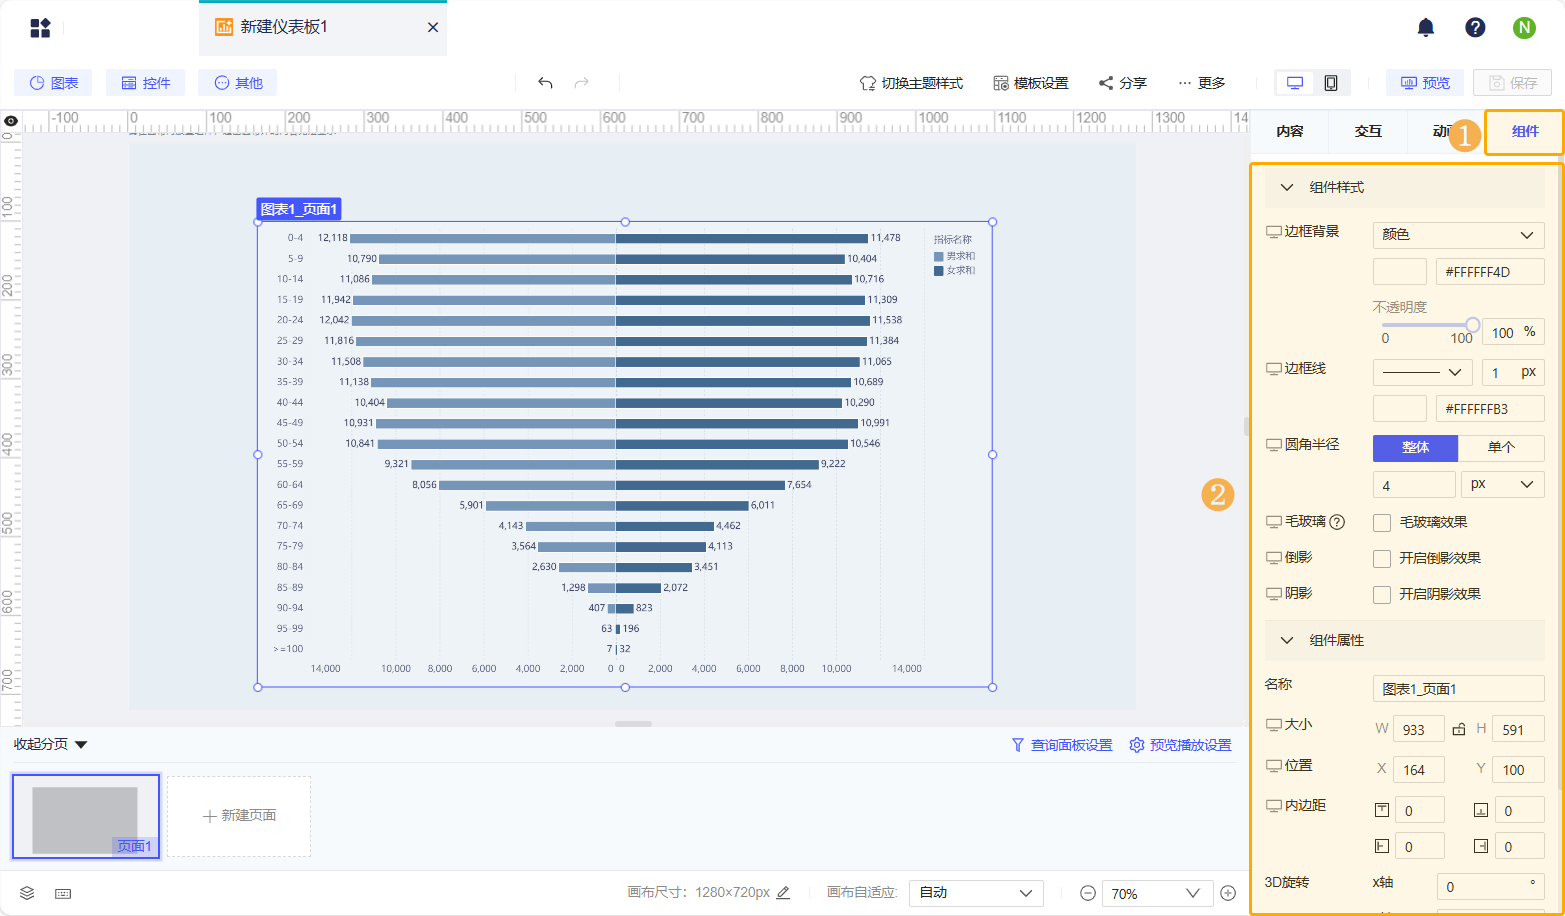Open the 图表 insert menu
The width and height of the screenshot is (1565, 916).
coord(53,83)
